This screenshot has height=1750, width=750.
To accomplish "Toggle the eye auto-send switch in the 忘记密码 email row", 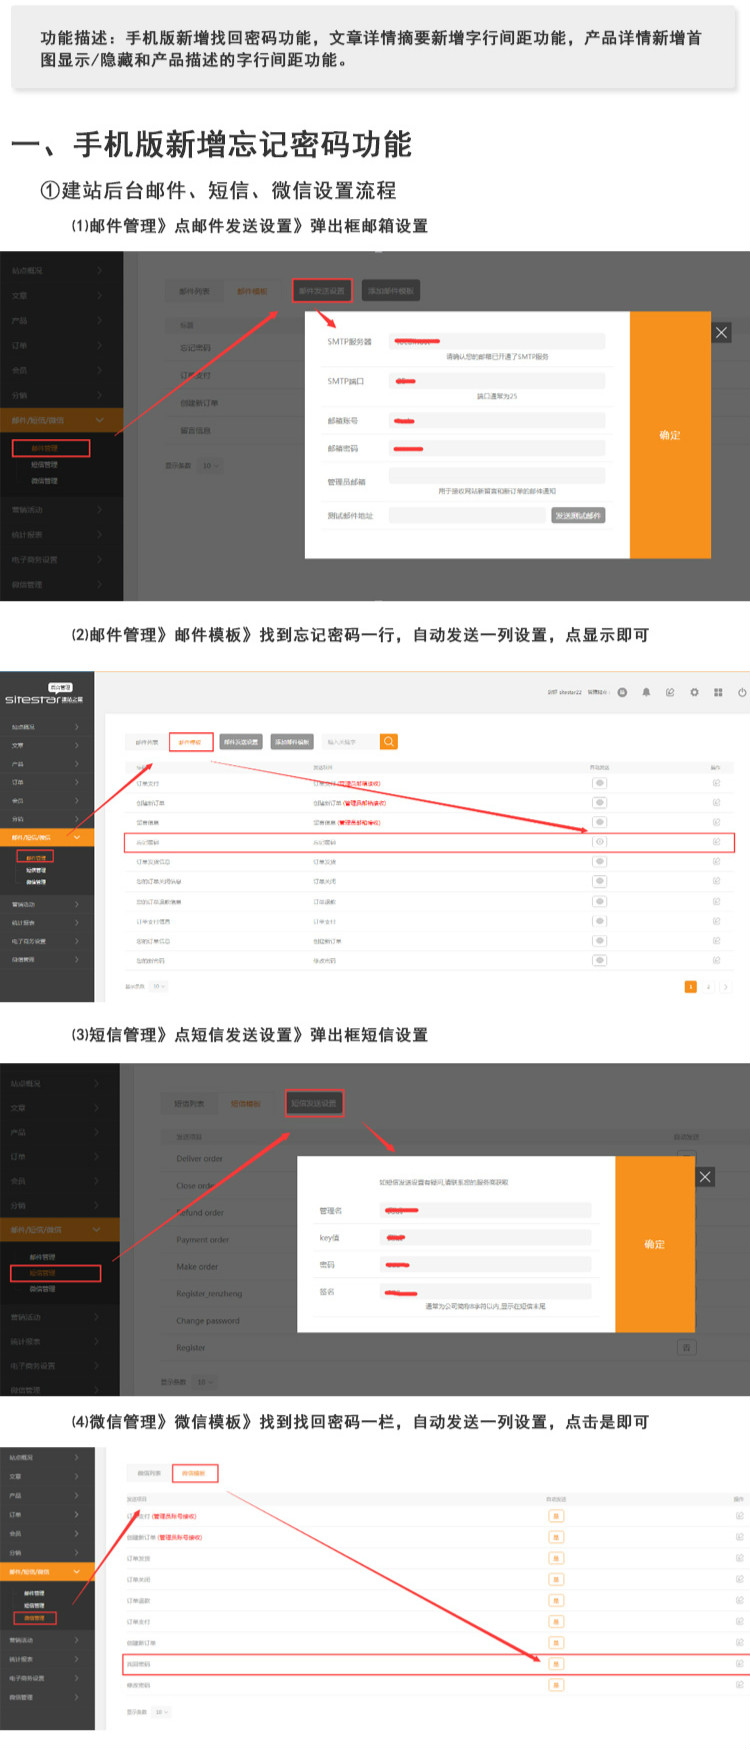I will click(599, 842).
